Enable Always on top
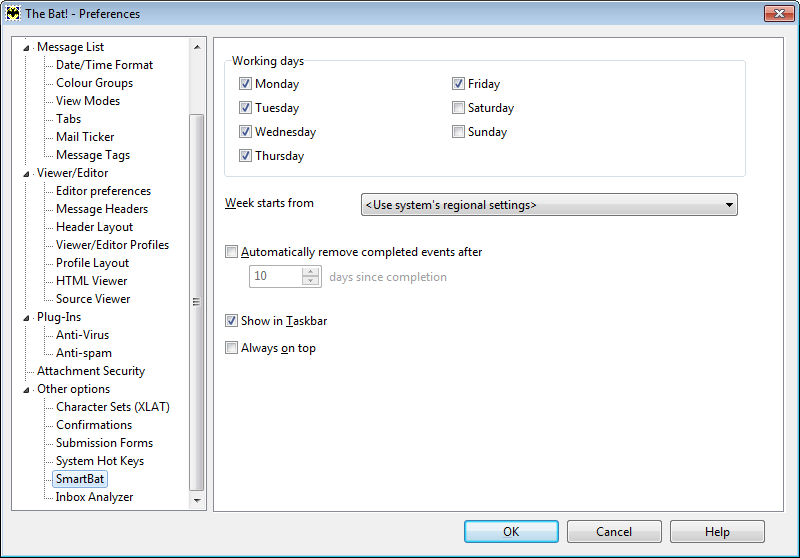800x558 pixels. [232, 348]
